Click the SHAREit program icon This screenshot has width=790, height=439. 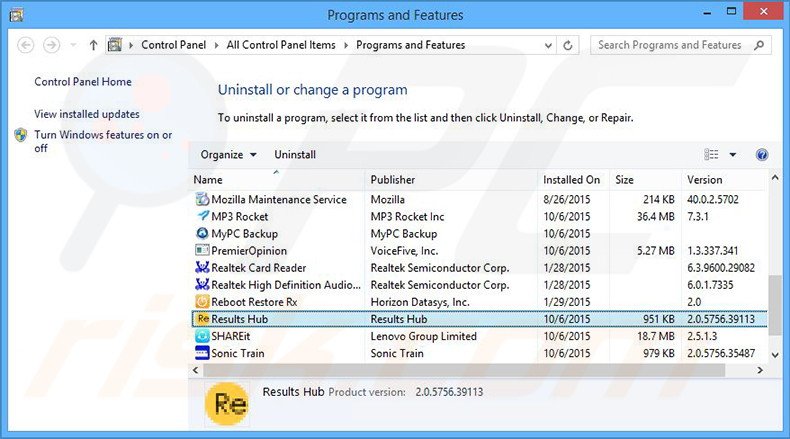(x=202, y=336)
